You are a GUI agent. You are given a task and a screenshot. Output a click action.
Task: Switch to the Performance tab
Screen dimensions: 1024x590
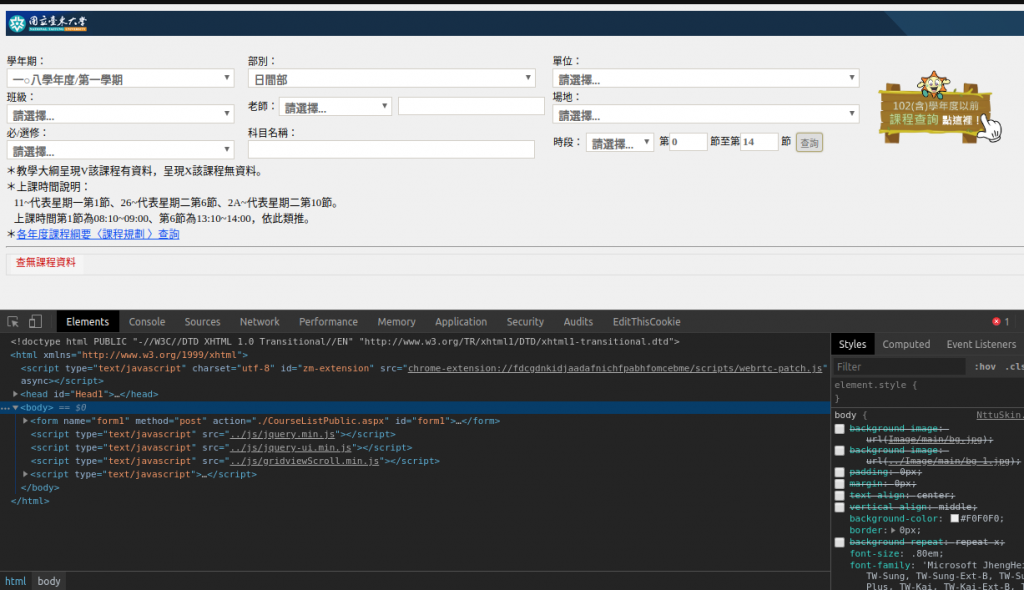[328, 321]
